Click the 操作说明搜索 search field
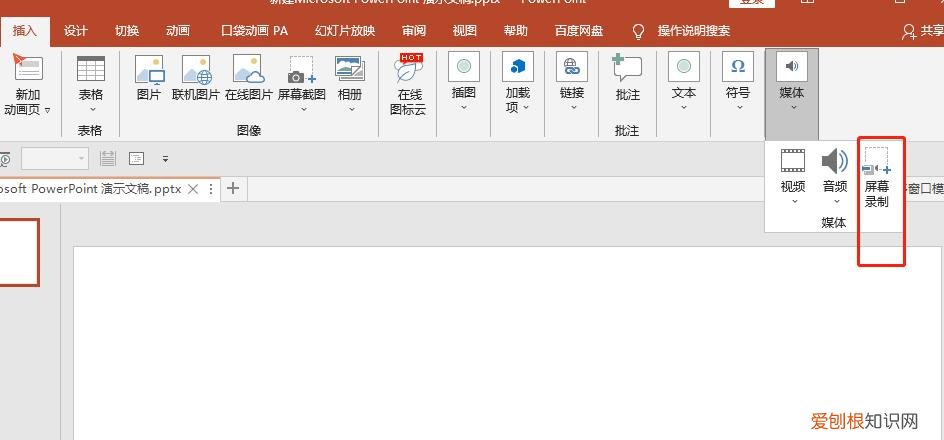The height and width of the screenshot is (440, 944). 694,31
